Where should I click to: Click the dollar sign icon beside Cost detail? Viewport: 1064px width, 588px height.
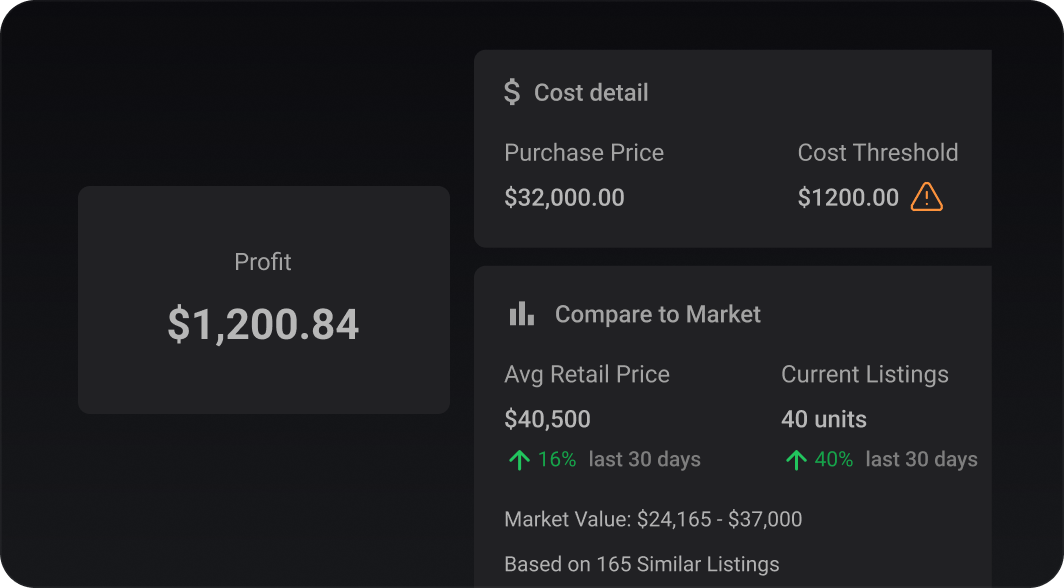coord(512,92)
